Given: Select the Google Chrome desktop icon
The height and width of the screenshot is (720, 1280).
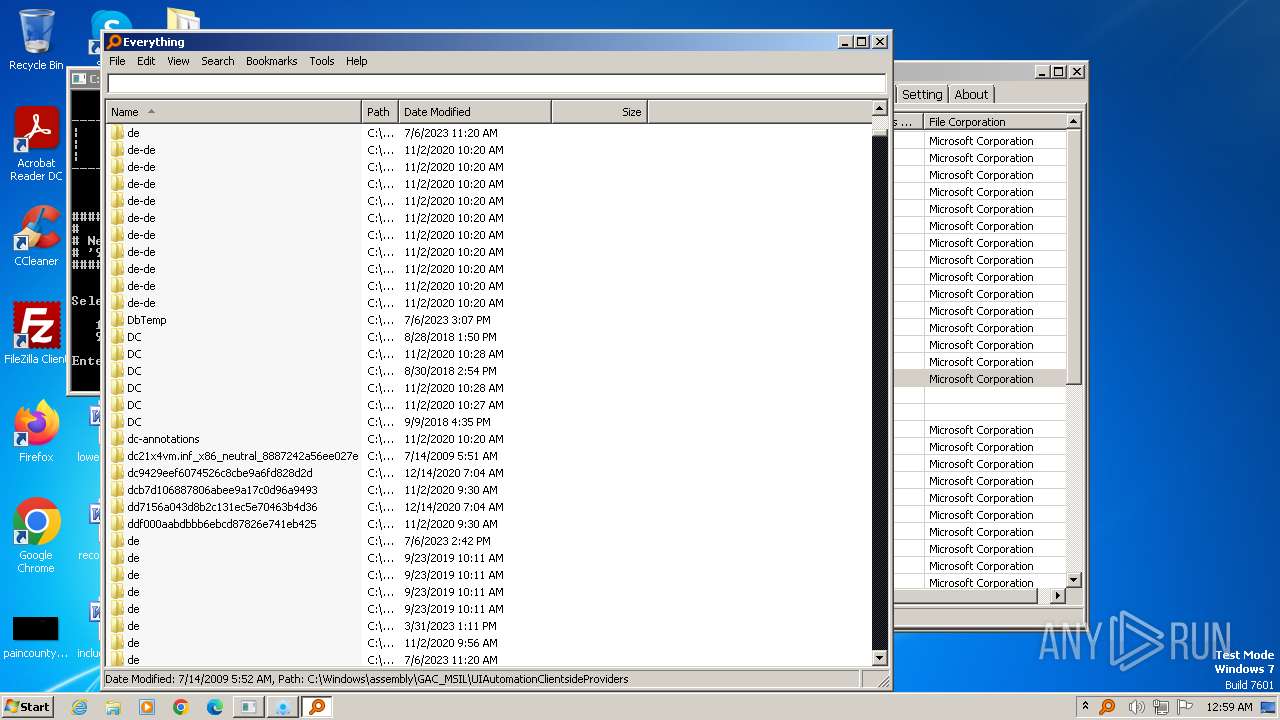Looking at the screenshot, I should [x=36, y=536].
